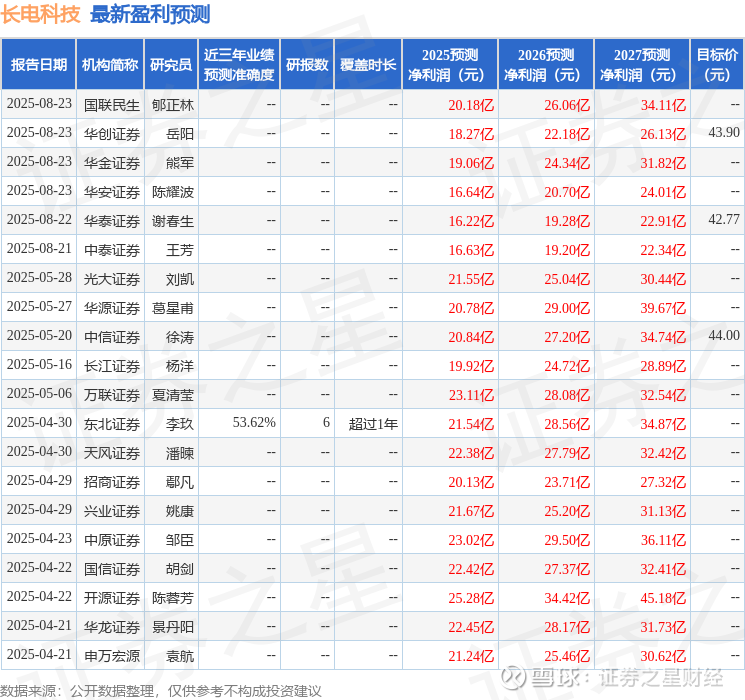
Task: Select the 国联民生 institution cell
Action: coord(112,105)
